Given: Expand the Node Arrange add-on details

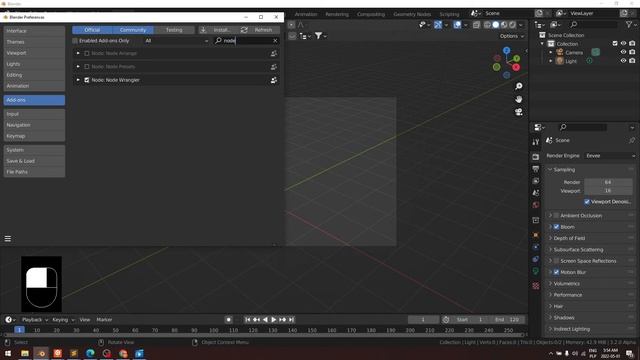Looking at the screenshot, I should 78,53.
